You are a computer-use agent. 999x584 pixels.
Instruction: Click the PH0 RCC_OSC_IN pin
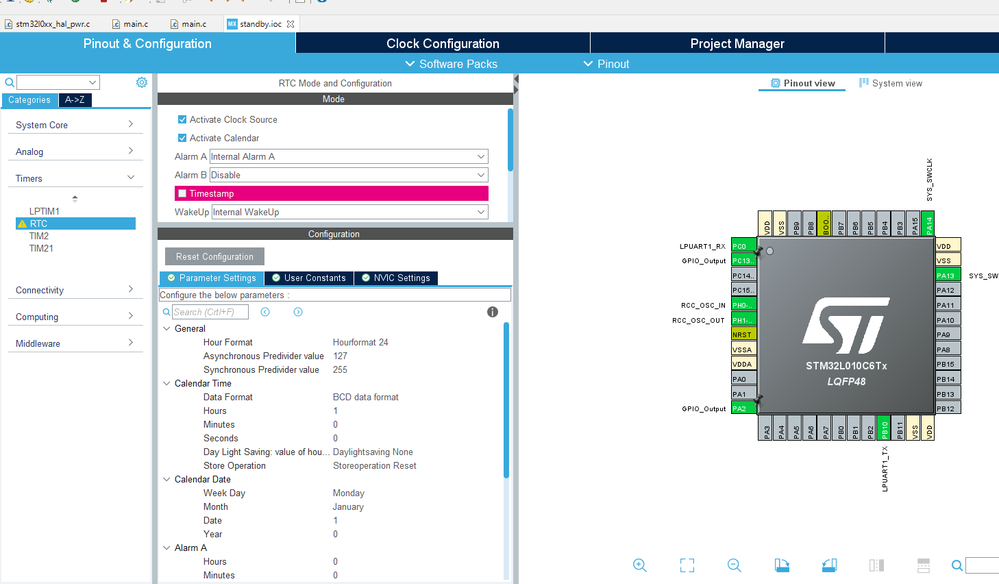point(744,305)
